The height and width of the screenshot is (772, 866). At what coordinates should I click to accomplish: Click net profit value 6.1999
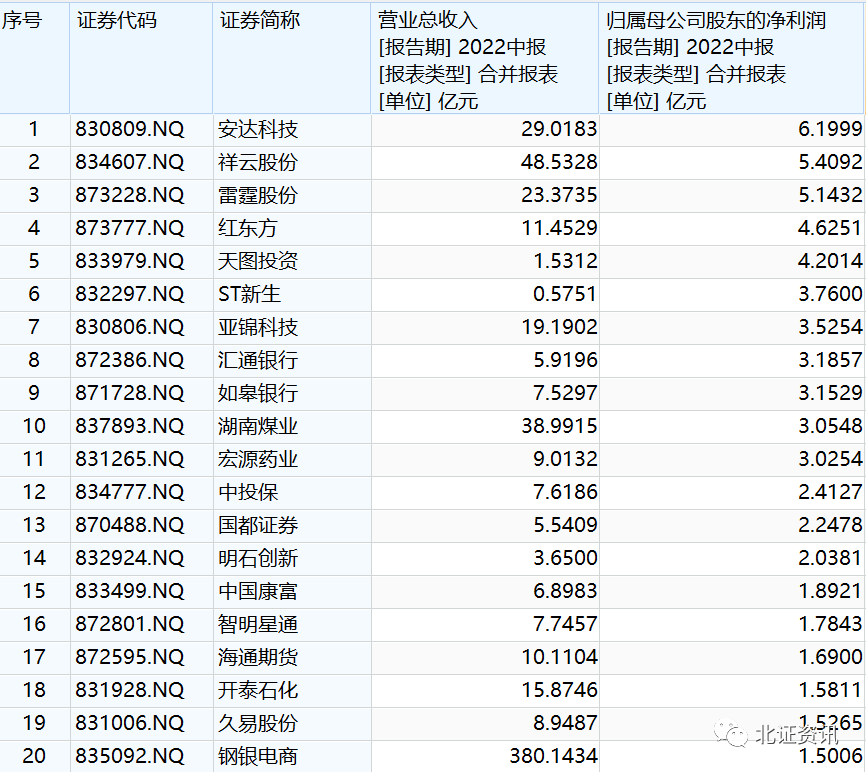tap(830, 129)
